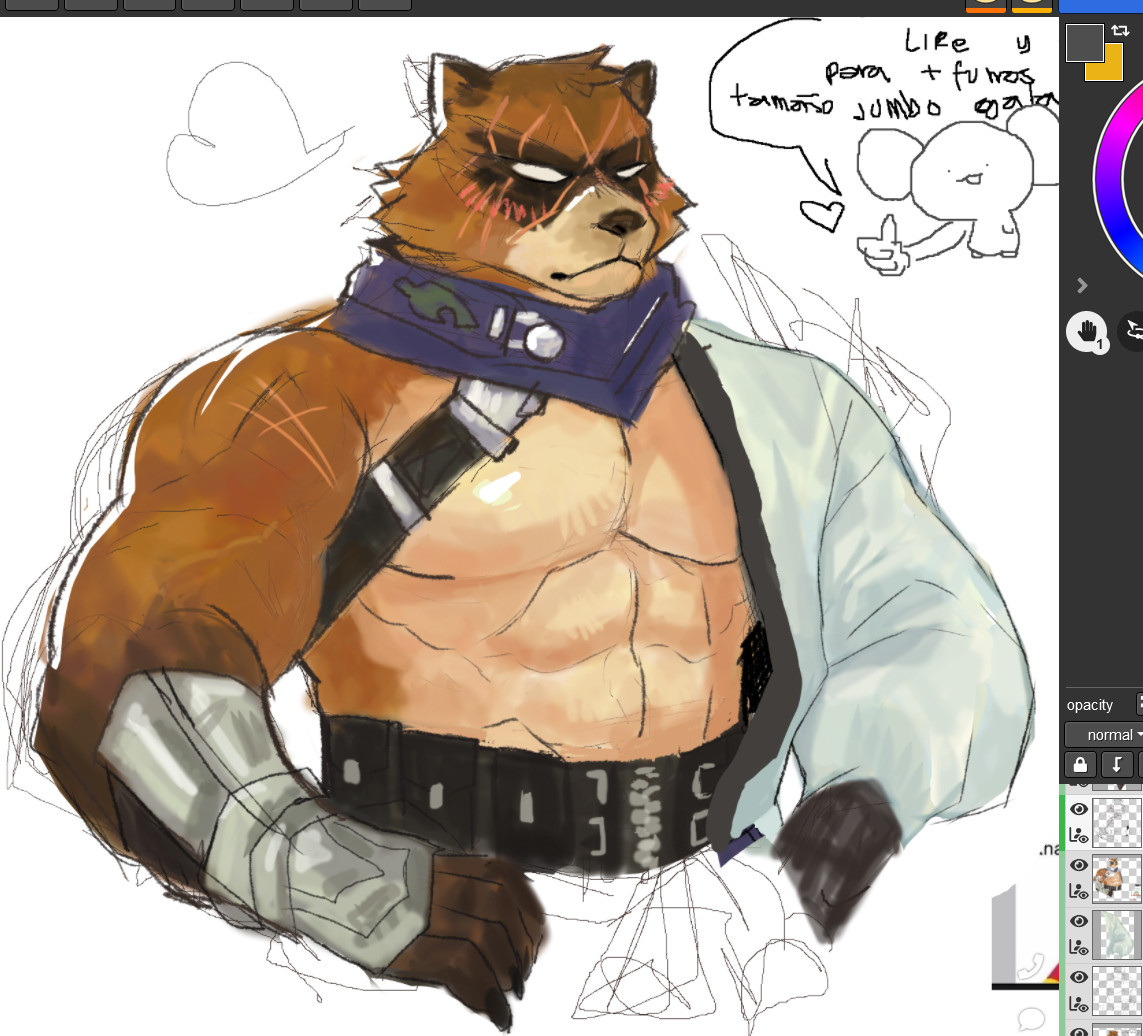
Task: Lock the selected layer
Action: coord(1080,764)
